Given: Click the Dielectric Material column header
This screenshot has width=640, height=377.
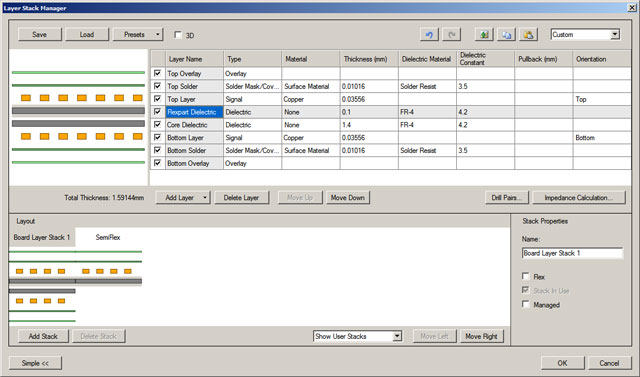Looking at the screenshot, I should coord(427,59).
